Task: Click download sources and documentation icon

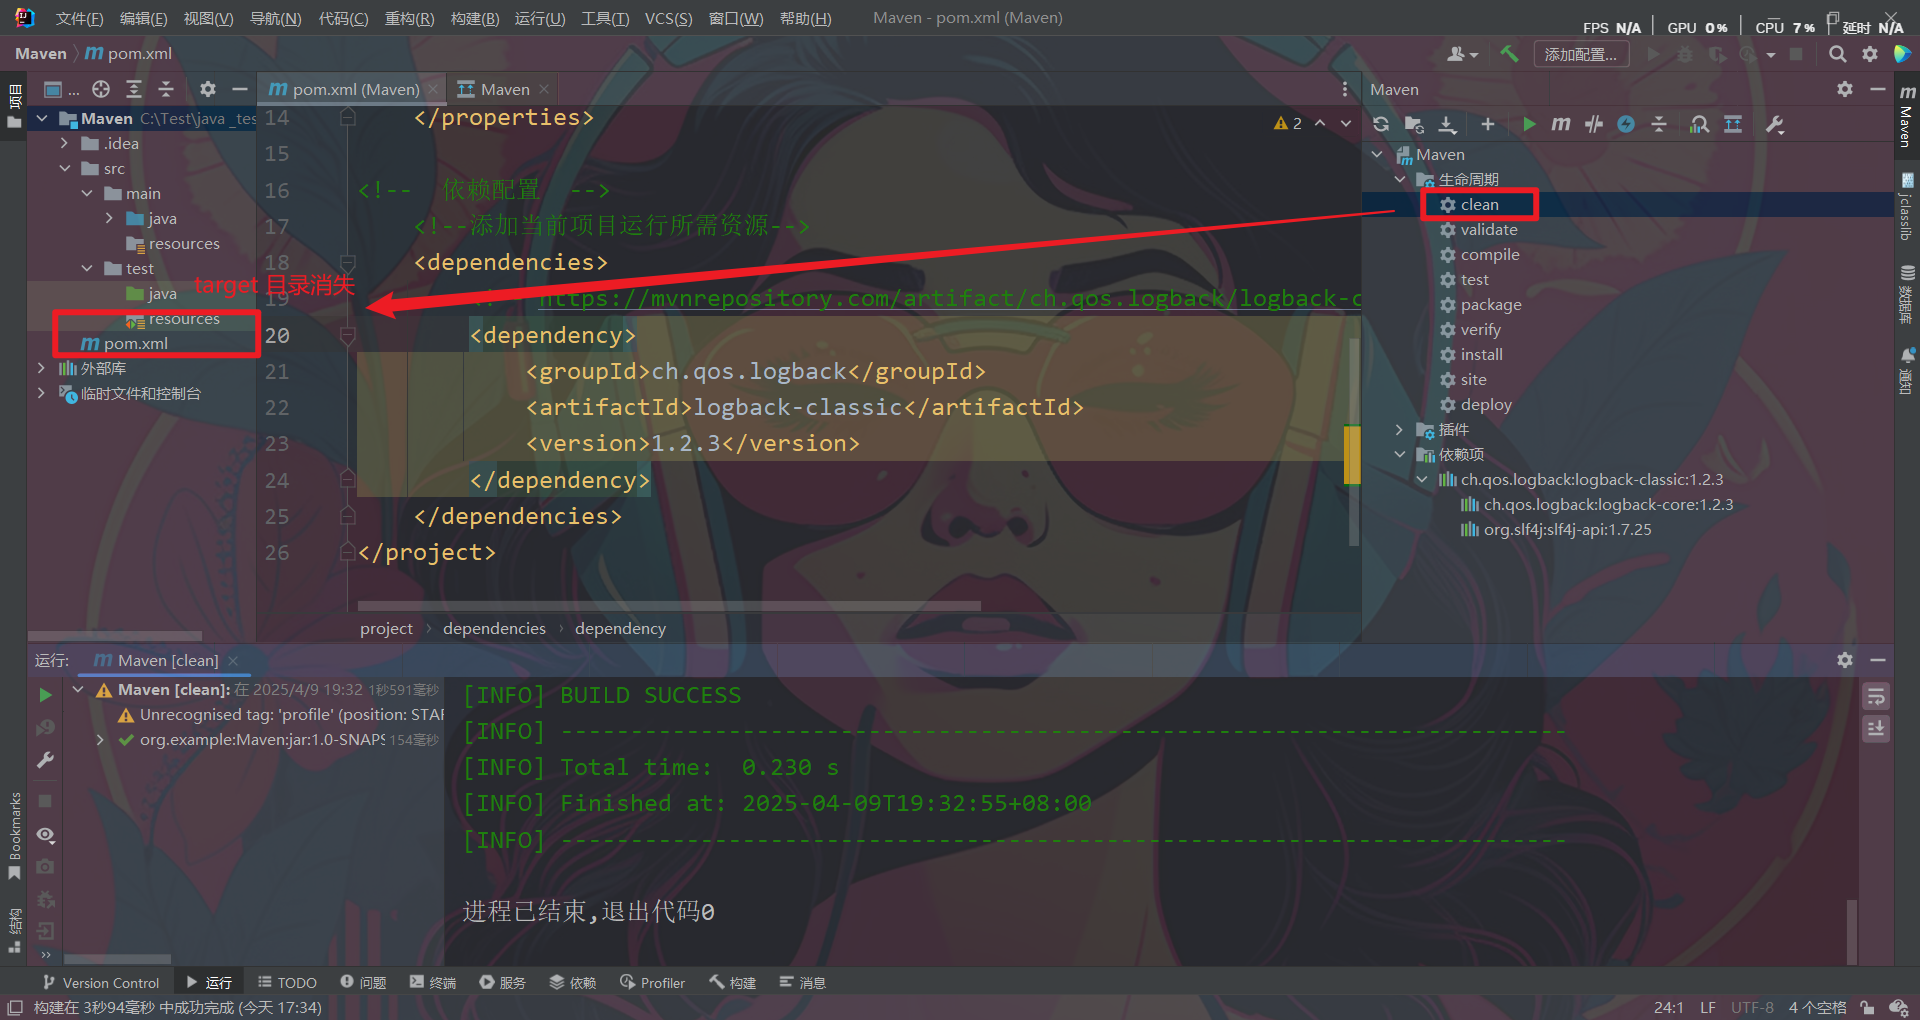Action: tap(1447, 124)
